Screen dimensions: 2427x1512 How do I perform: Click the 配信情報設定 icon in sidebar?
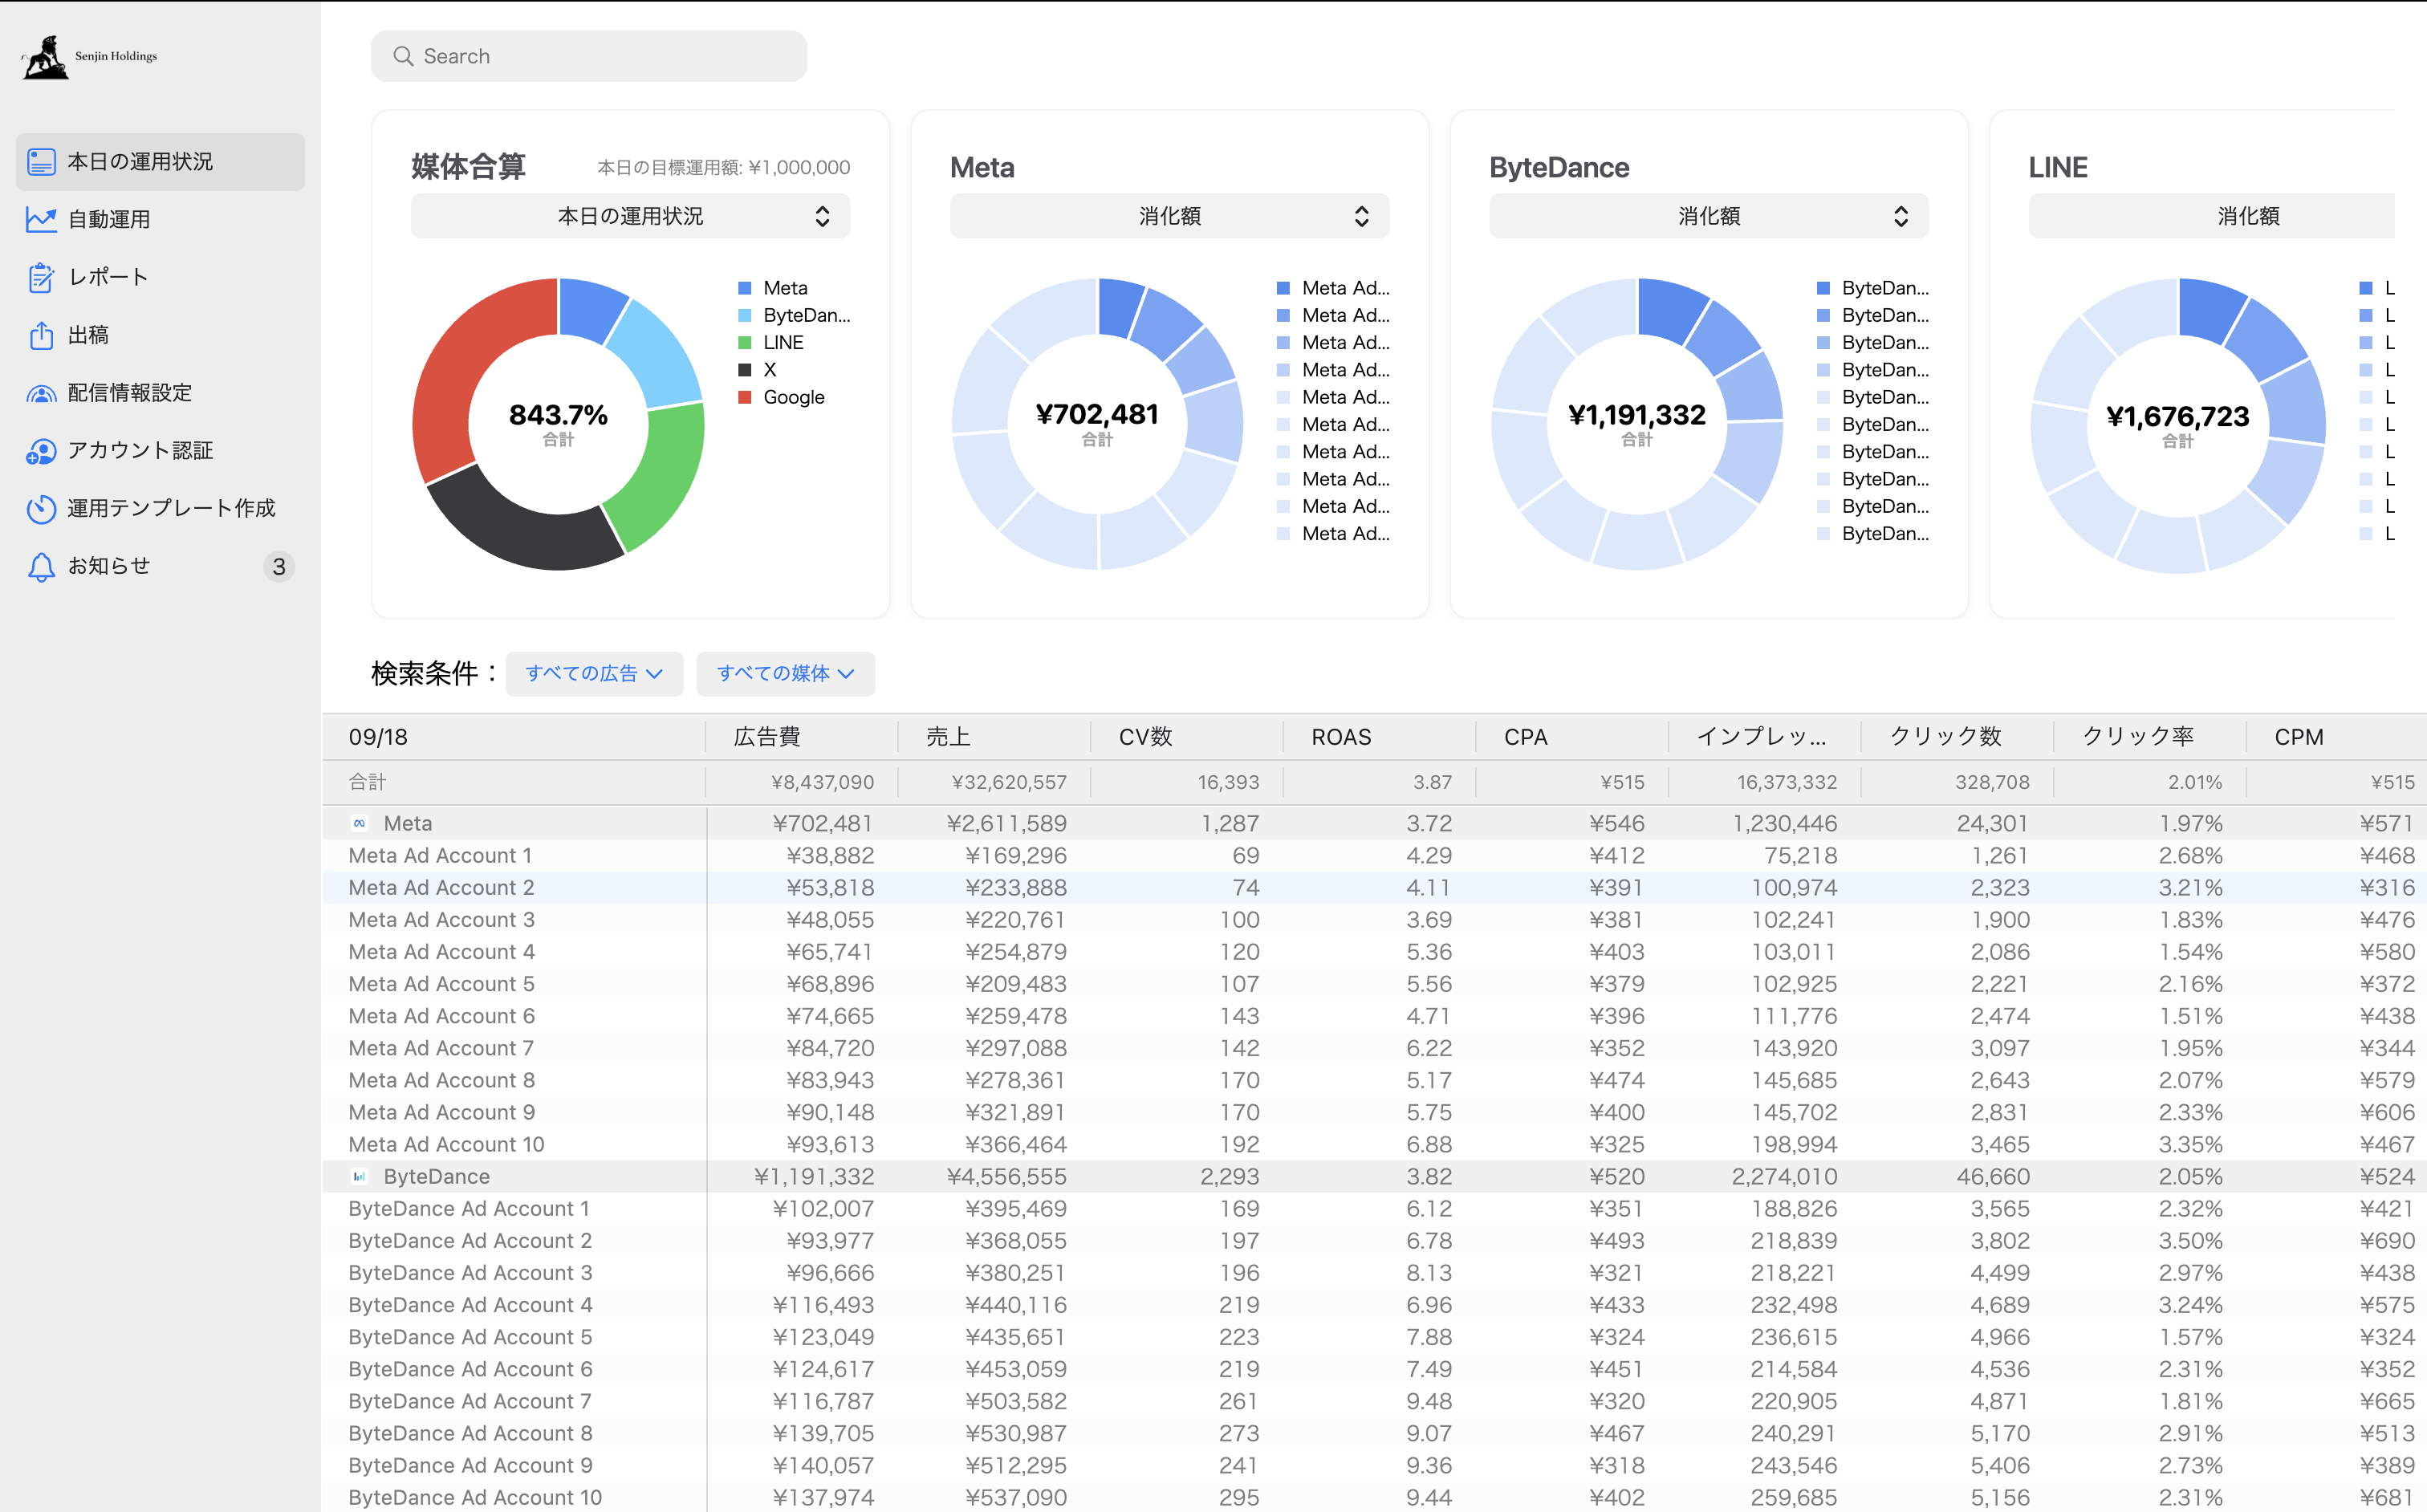(x=41, y=393)
